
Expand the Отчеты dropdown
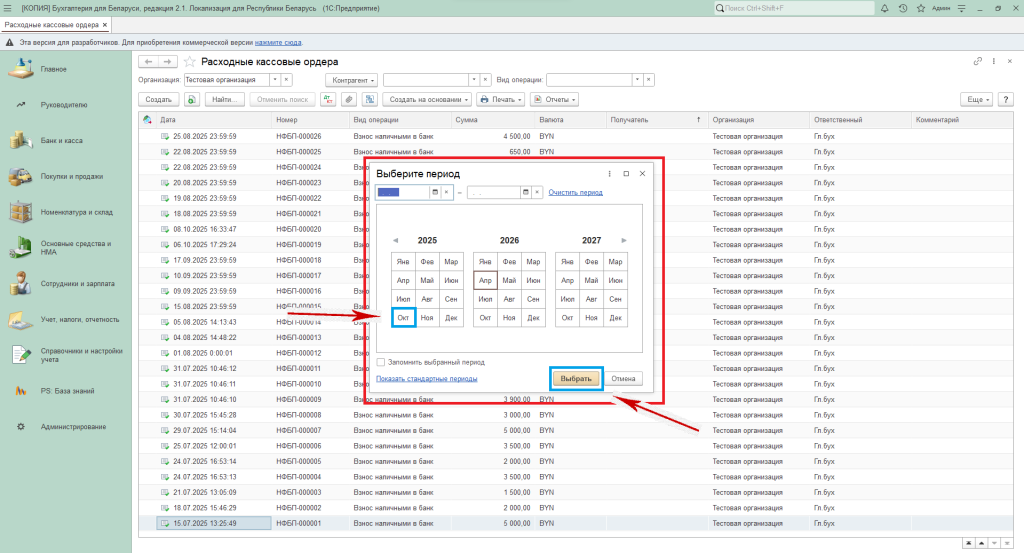555,100
